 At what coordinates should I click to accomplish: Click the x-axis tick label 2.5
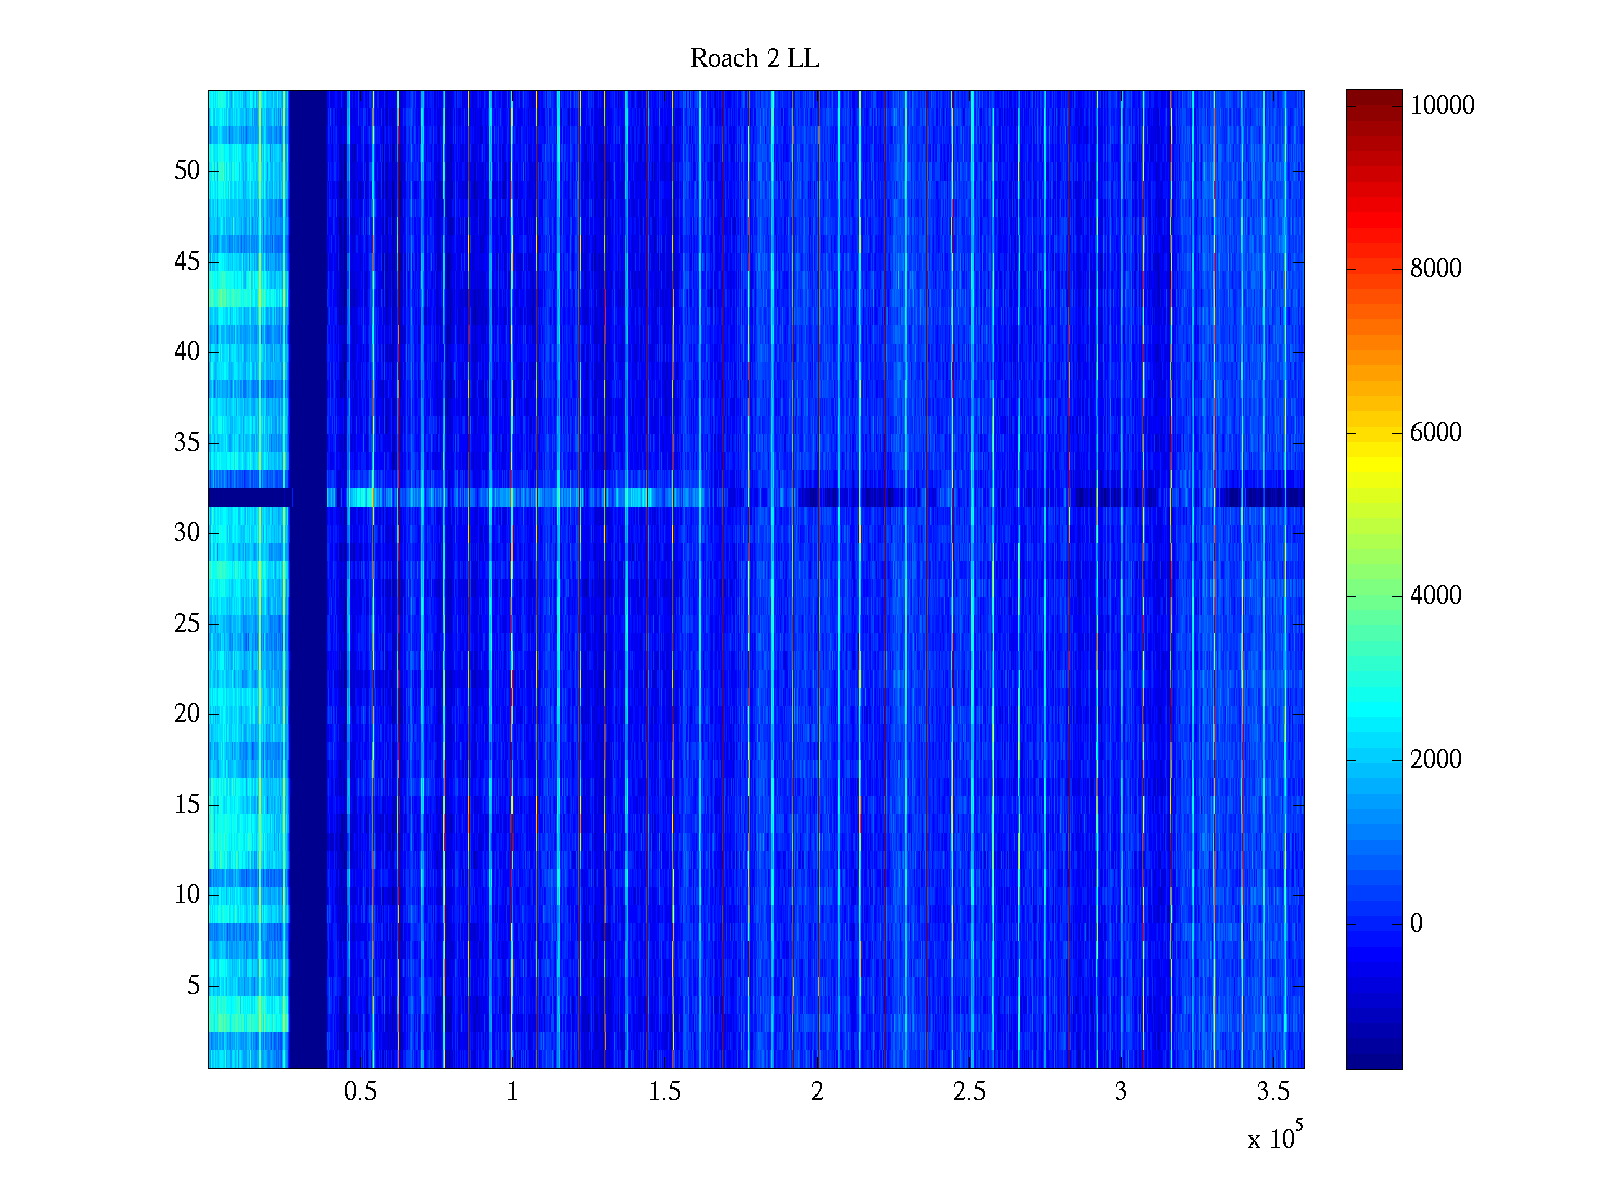pos(968,1092)
